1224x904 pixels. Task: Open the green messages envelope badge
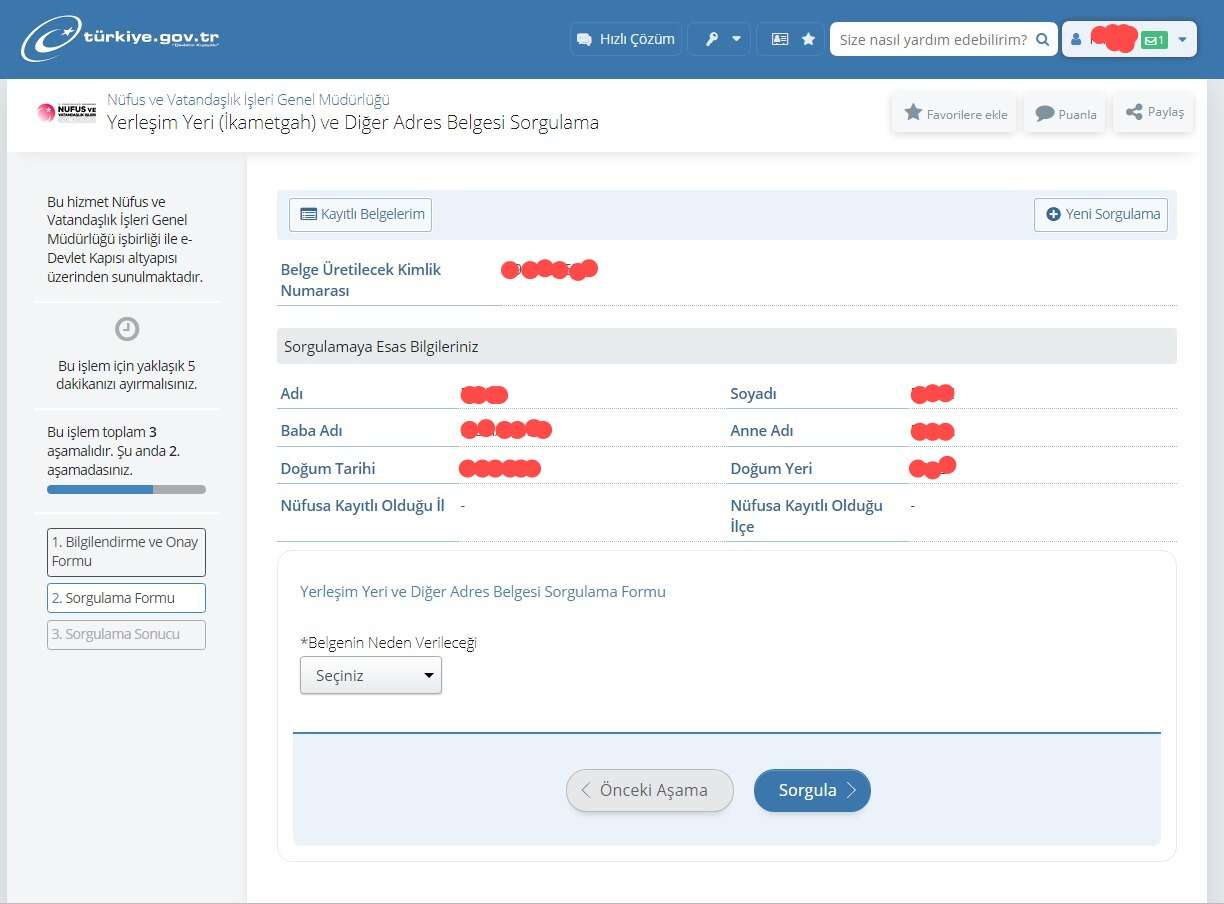(x=1154, y=40)
